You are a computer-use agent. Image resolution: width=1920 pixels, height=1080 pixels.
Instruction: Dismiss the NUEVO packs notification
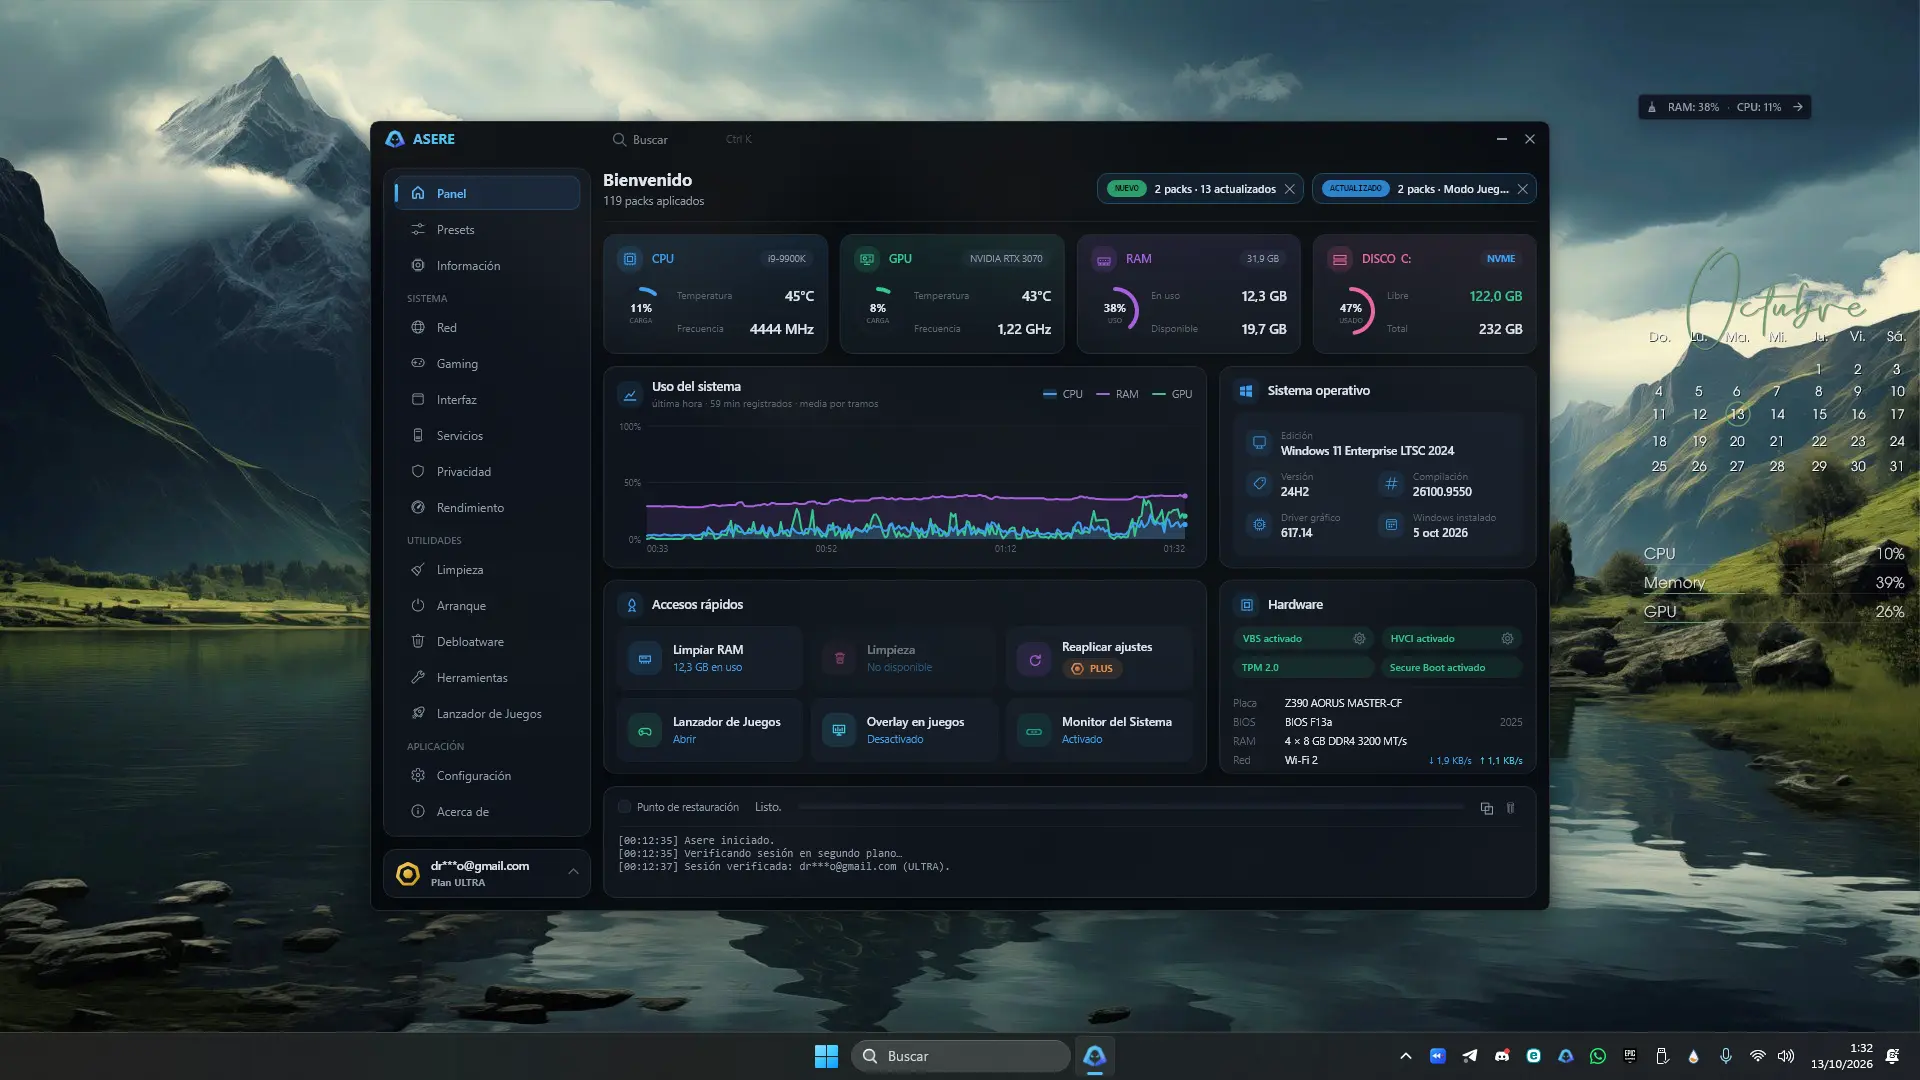tap(1290, 189)
